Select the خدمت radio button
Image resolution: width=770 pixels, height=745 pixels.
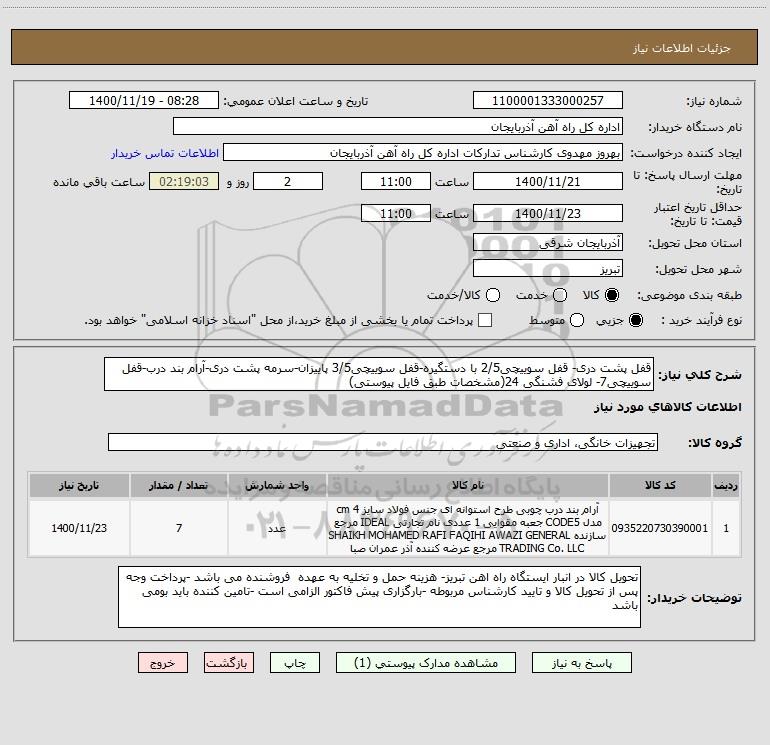(x=560, y=295)
